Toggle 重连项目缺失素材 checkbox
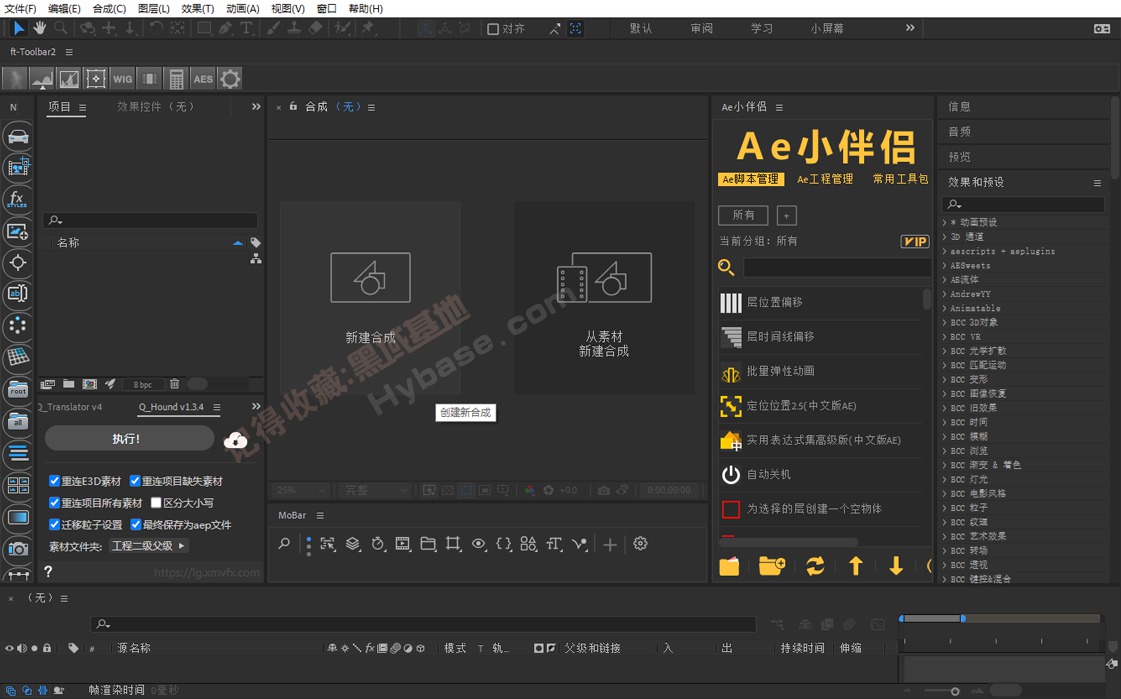Screen dimensions: 1121x699 tap(135, 481)
